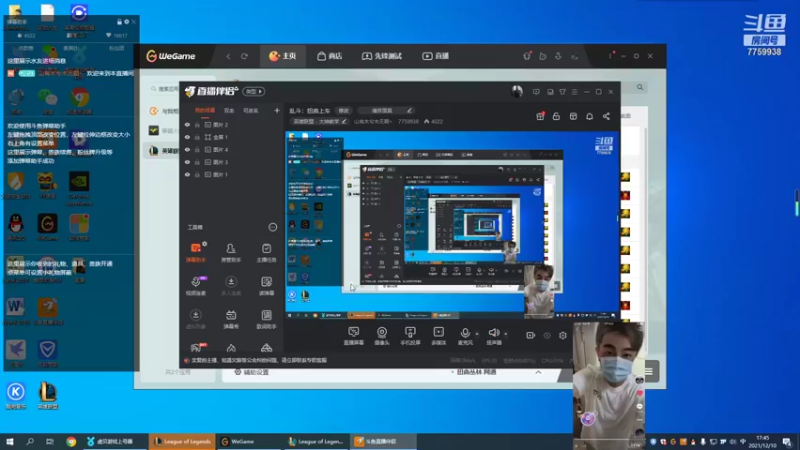Open the funnel/filter dropdown in the companion title bar

562,92
